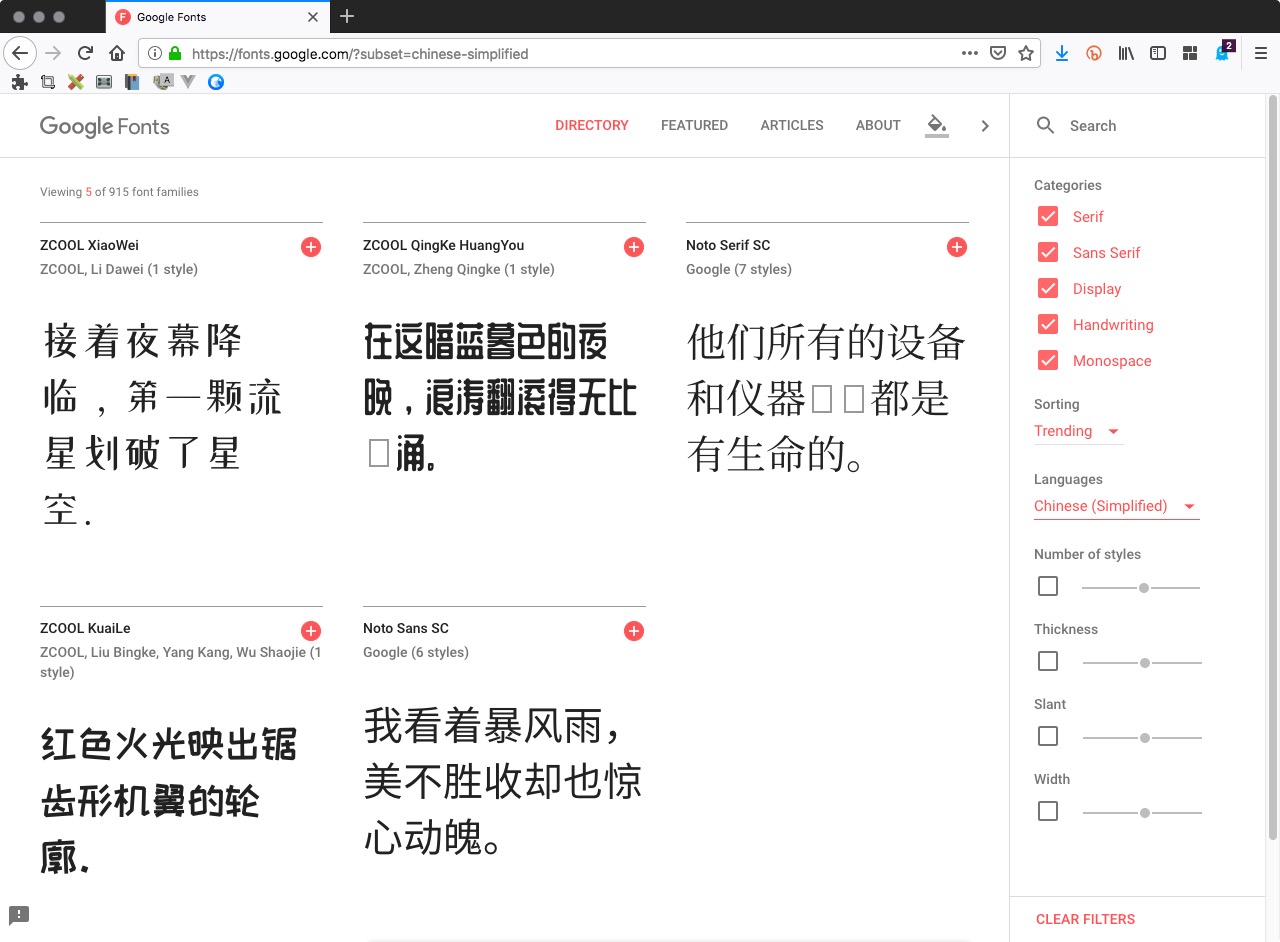Image resolution: width=1280 pixels, height=942 pixels.
Task: Click the green padlock security icon
Action: click(175, 54)
